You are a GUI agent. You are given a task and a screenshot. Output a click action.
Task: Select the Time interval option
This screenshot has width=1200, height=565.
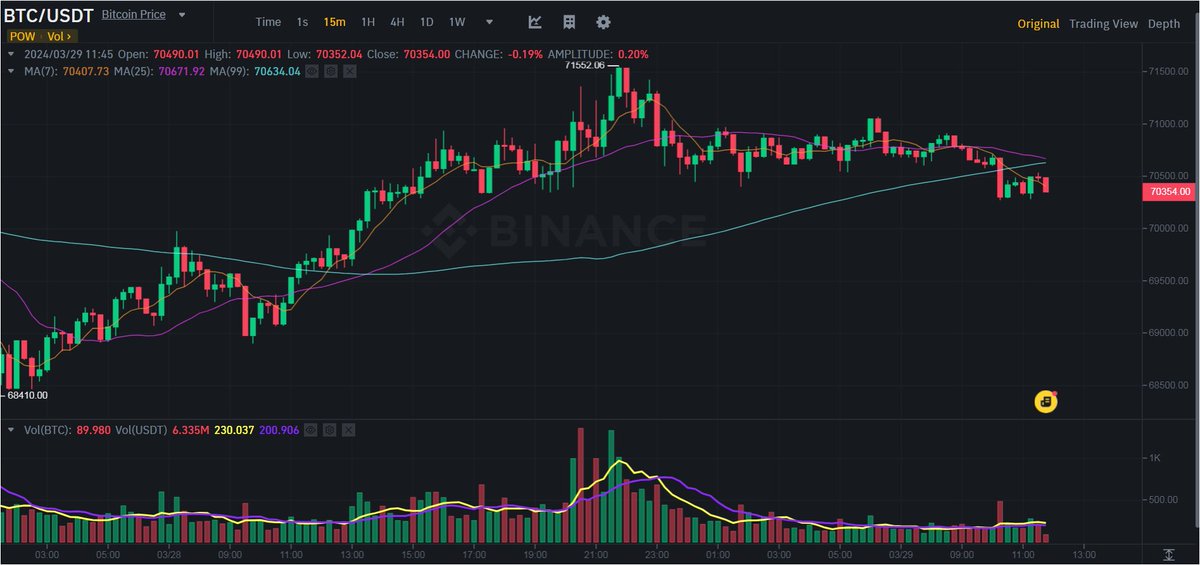pyautogui.click(x=268, y=22)
